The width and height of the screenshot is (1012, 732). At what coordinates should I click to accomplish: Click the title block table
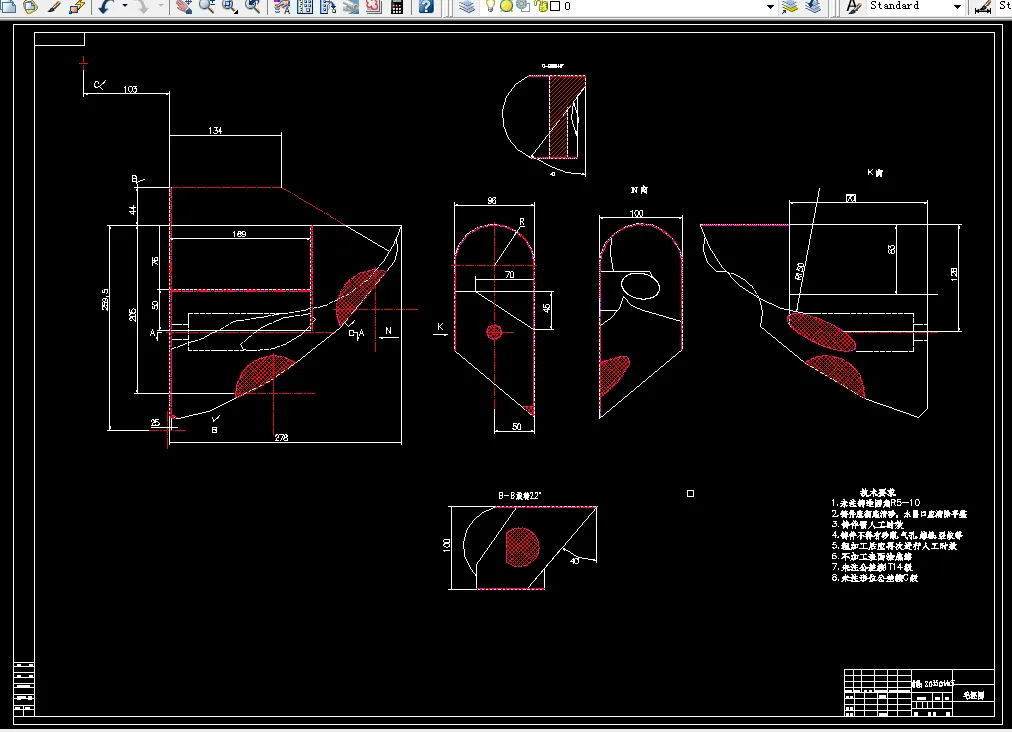[919, 693]
